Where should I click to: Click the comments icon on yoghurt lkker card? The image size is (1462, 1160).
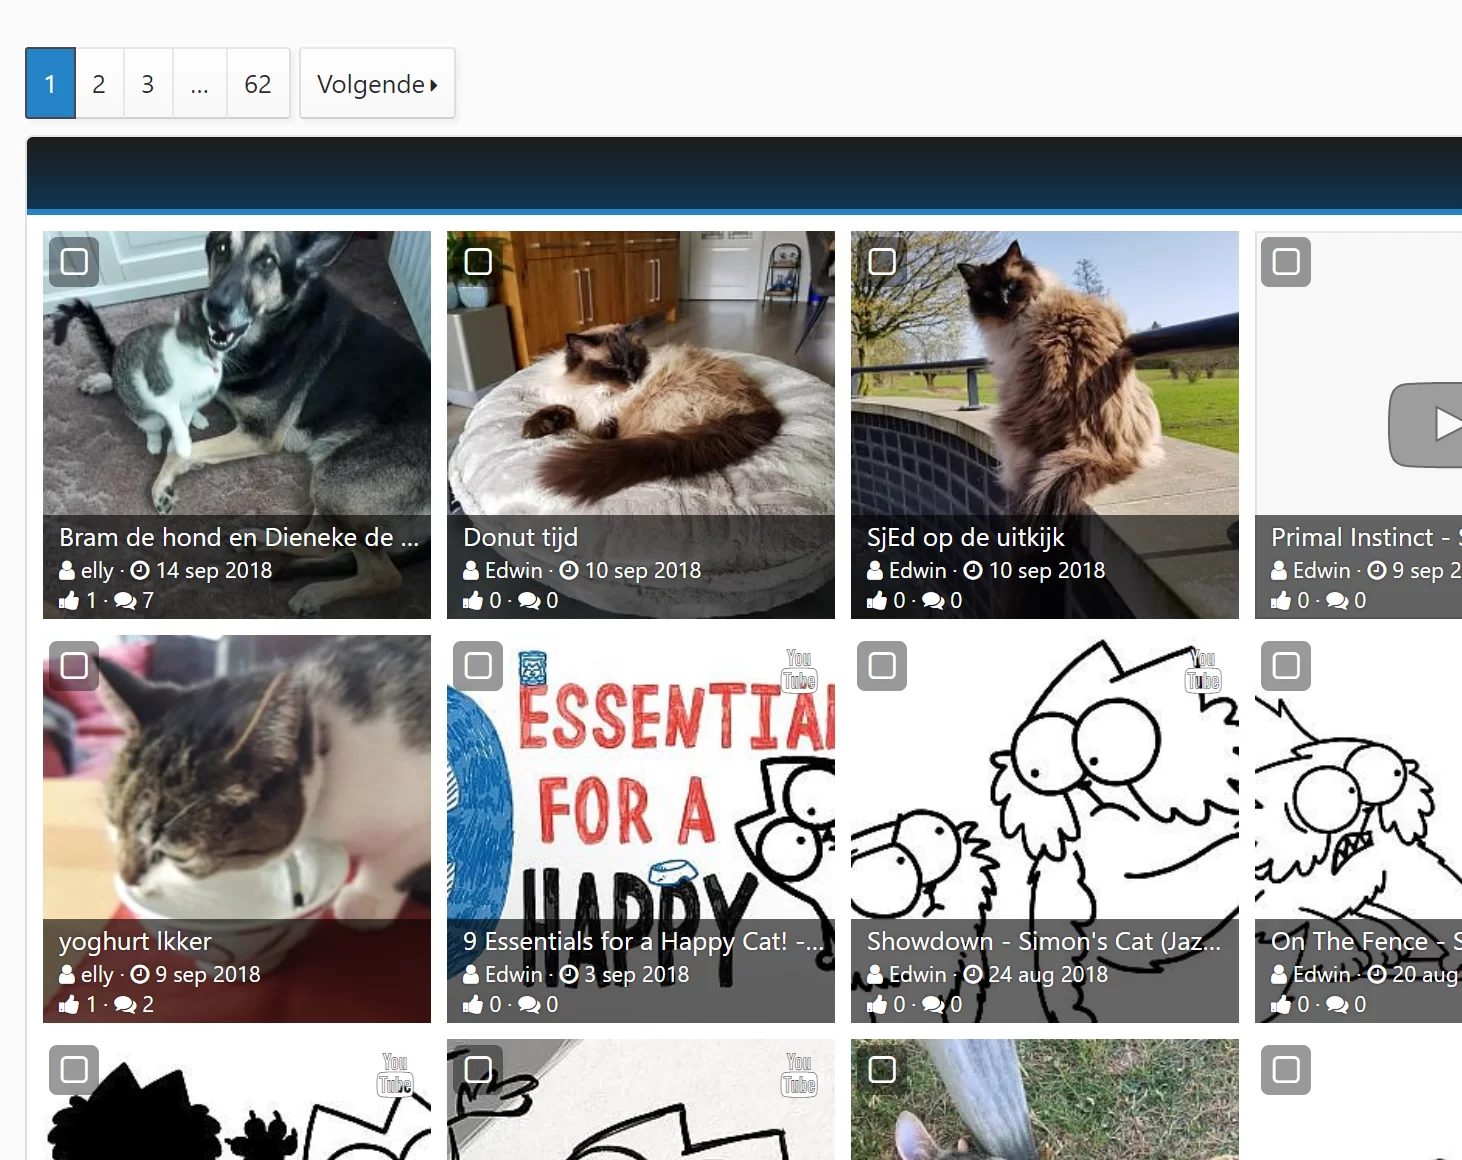click(x=125, y=1004)
